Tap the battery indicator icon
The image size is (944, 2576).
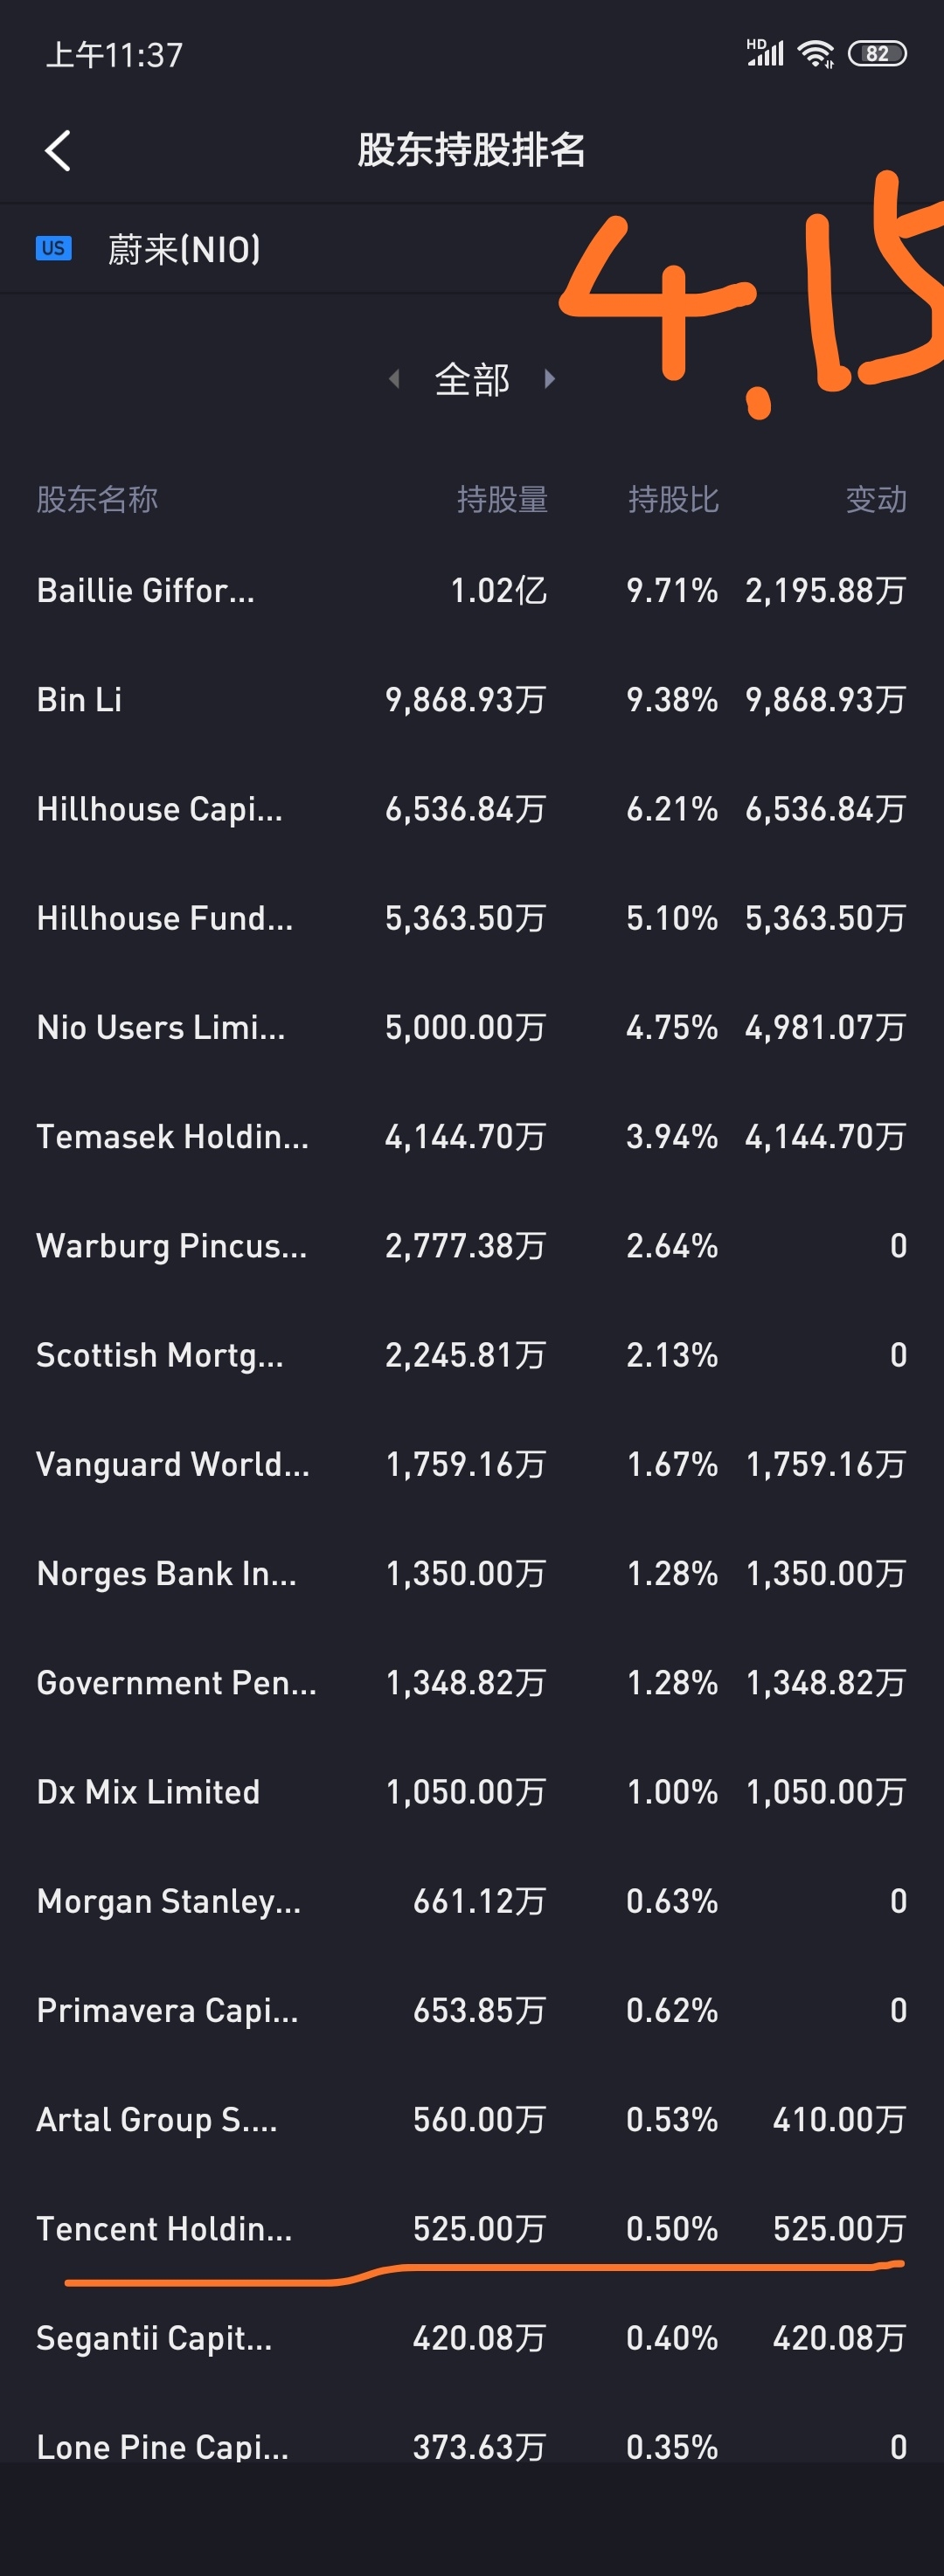(876, 54)
